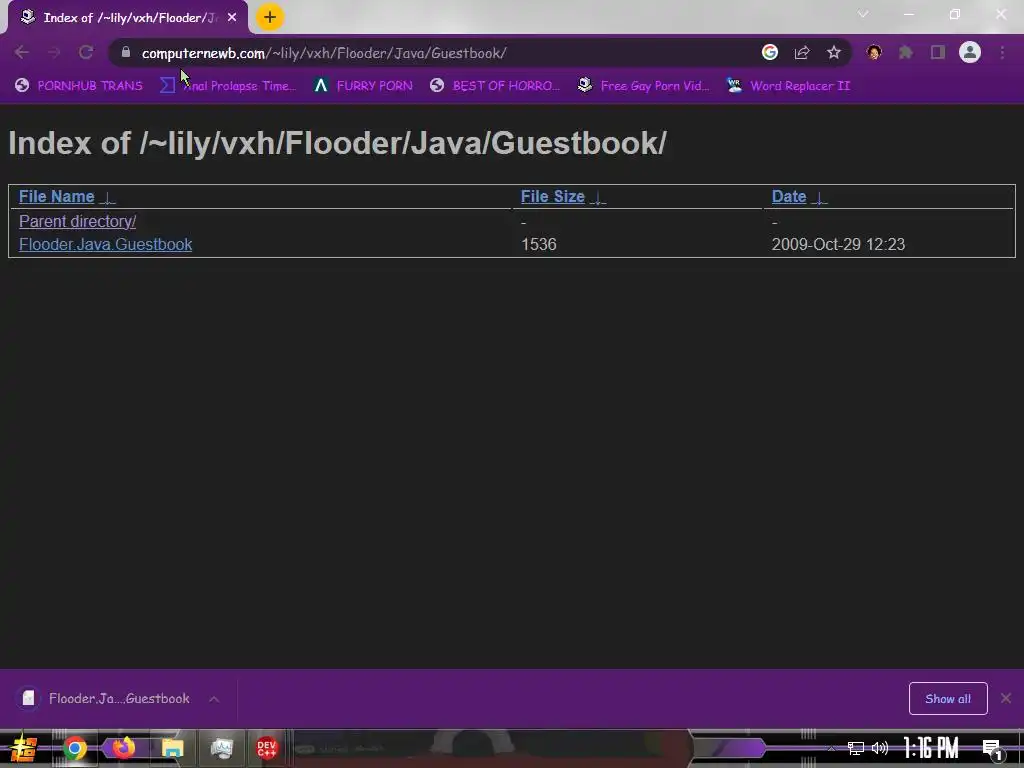
Task: Open Dev-C++ from the taskbar
Action: 266,748
